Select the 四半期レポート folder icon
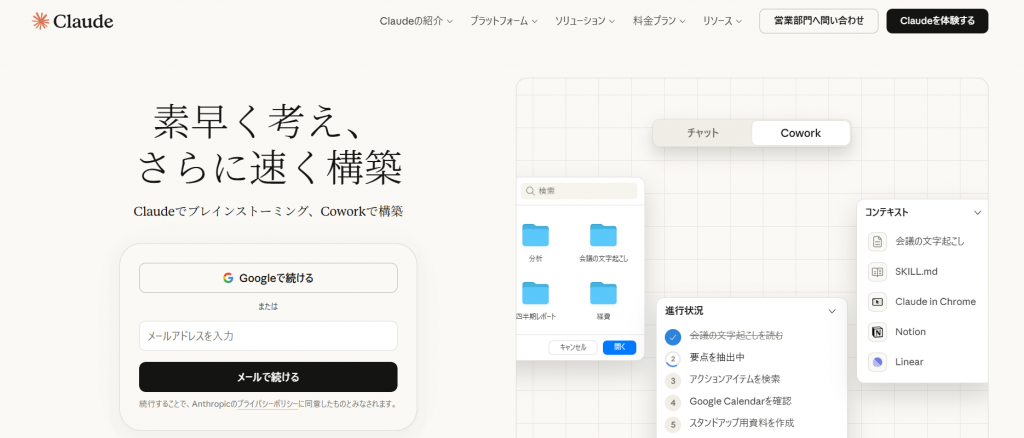This screenshot has height=438, width=1024. [x=536, y=293]
